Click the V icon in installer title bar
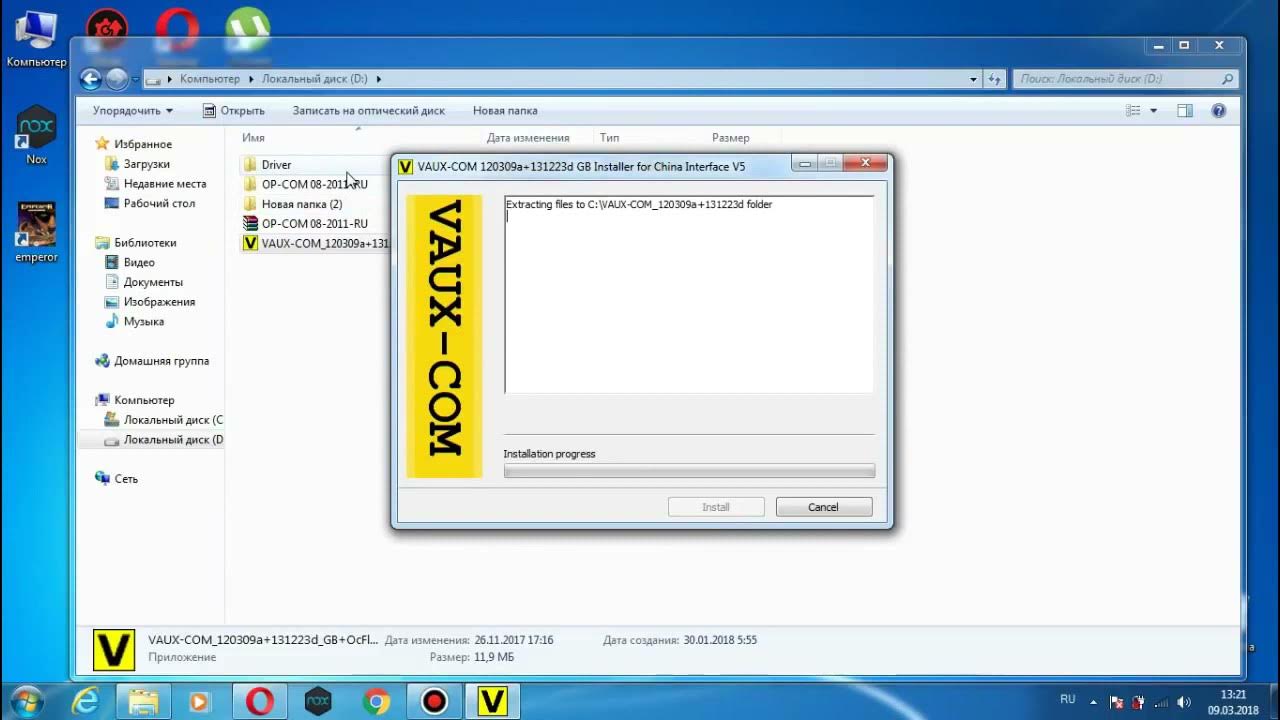Screen dimensions: 1280x720 [x=405, y=166]
